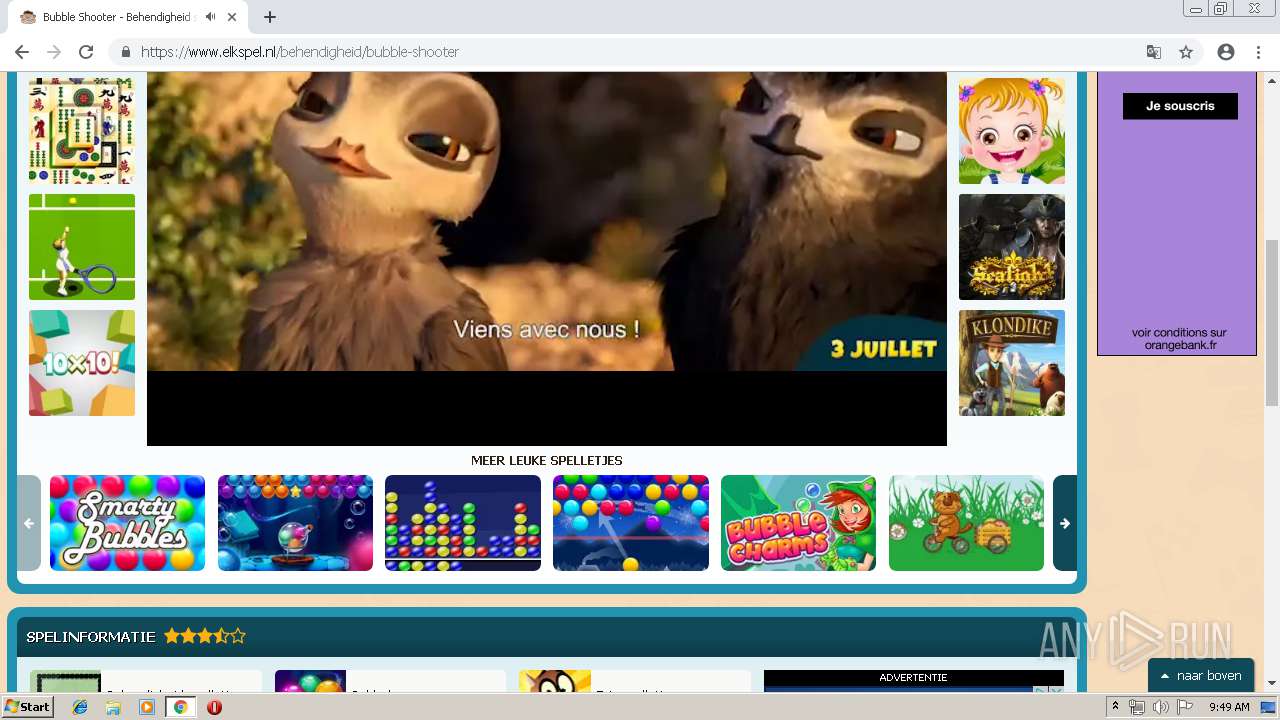Open the bubble shooter arrow game thumbnail

[631, 523]
